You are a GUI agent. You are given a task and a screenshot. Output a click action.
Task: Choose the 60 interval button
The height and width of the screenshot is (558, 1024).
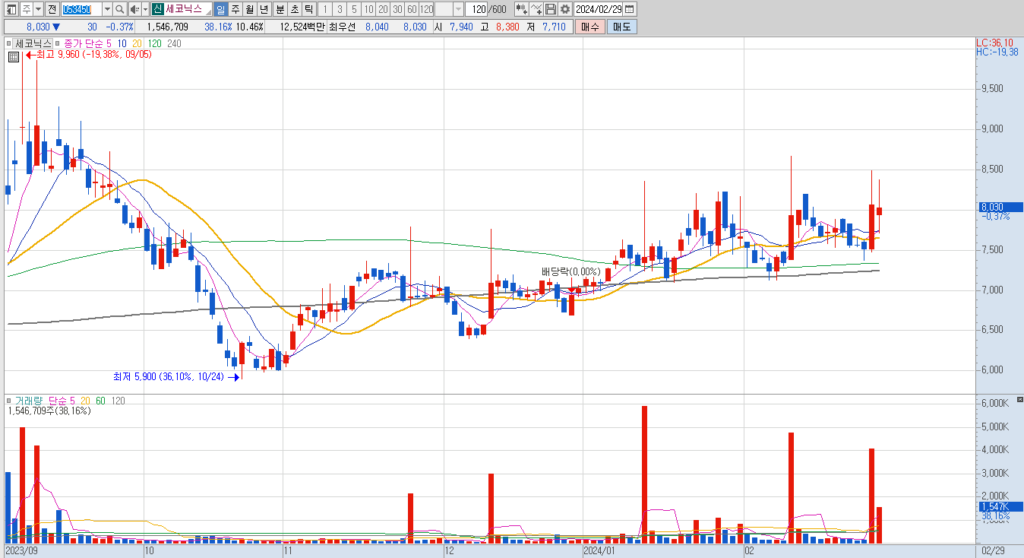click(x=411, y=9)
